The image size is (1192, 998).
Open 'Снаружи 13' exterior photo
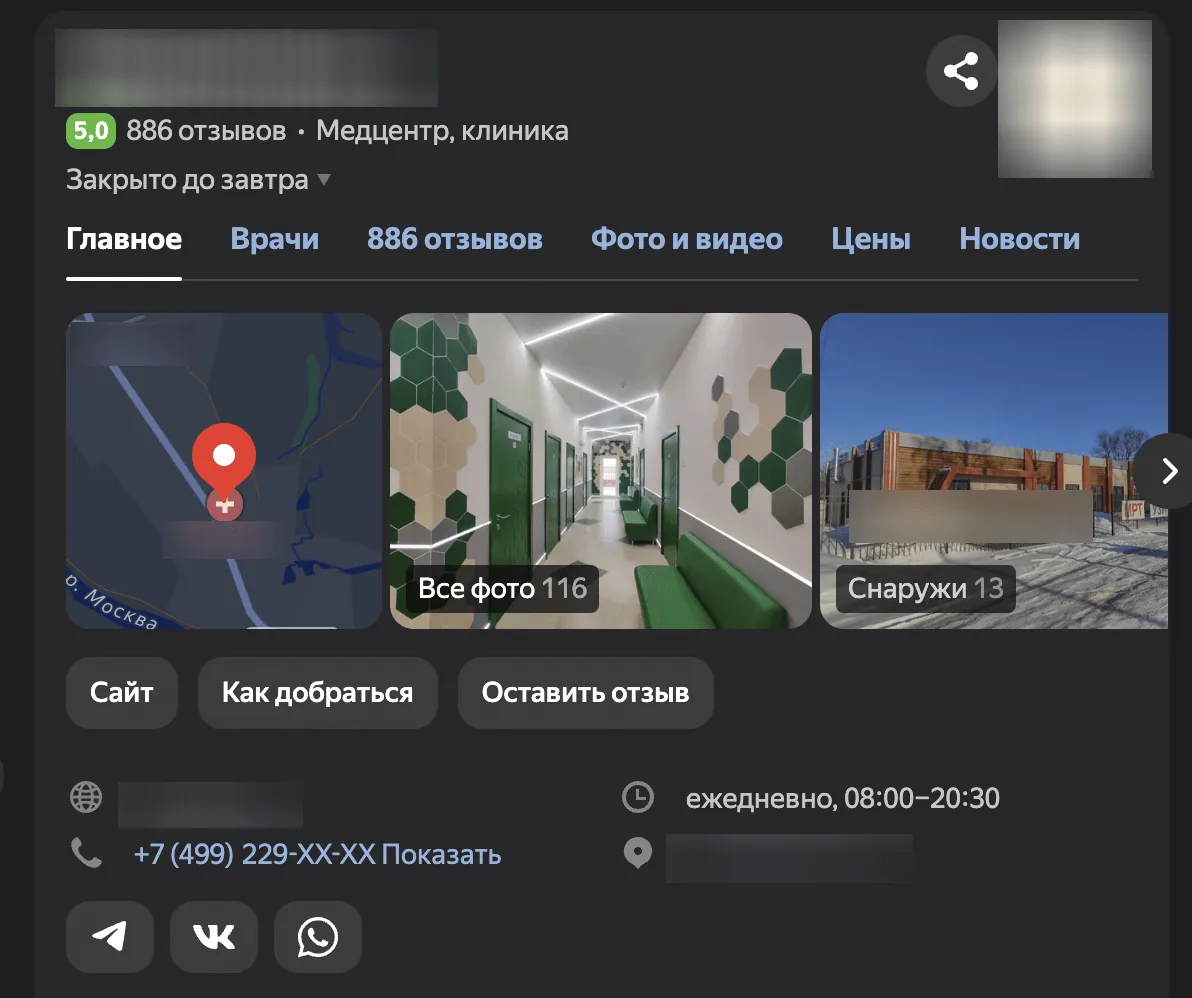point(994,470)
